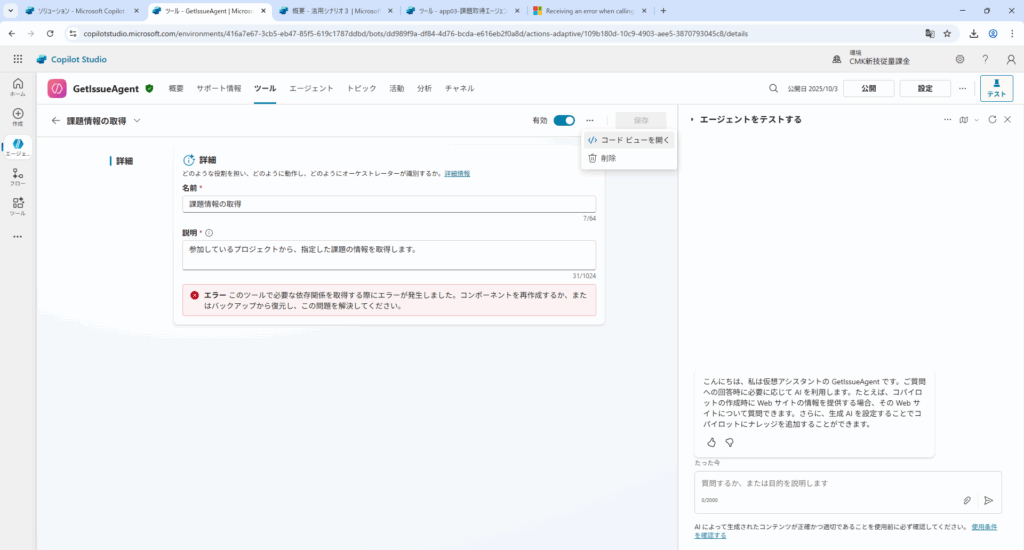The width and height of the screenshot is (1024, 550).
Task: Open the ホーム (Home) sidebar icon
Action: click(18, 85)
